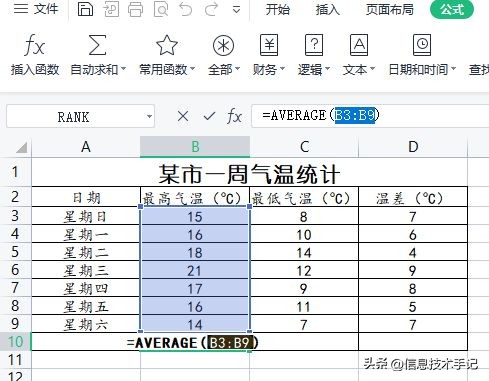Select row 10 header
Image resolution: width=489 pixels, height=381 pixels.
click(15, 342)
